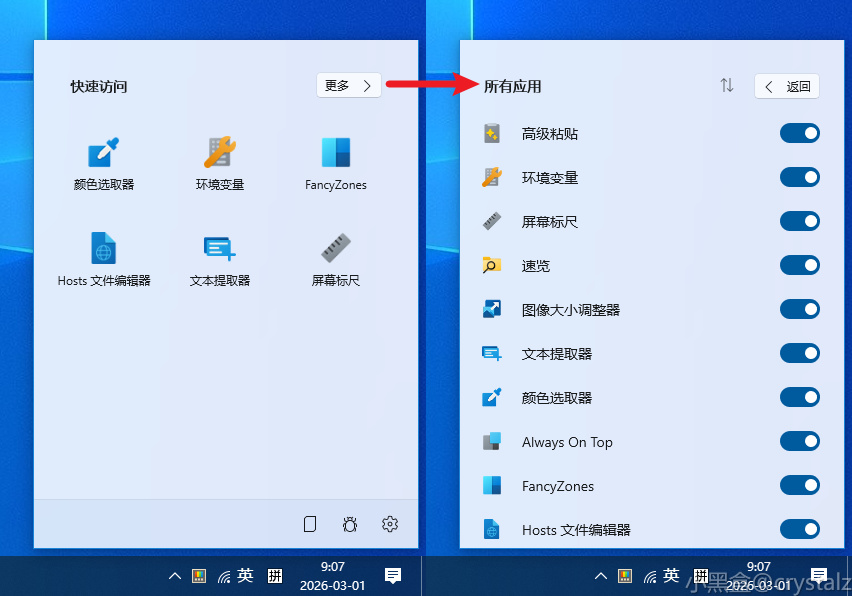Screen dimensions: 852x596
Task: Open FancyZones from the quick access grid
Action: point(336,164)
